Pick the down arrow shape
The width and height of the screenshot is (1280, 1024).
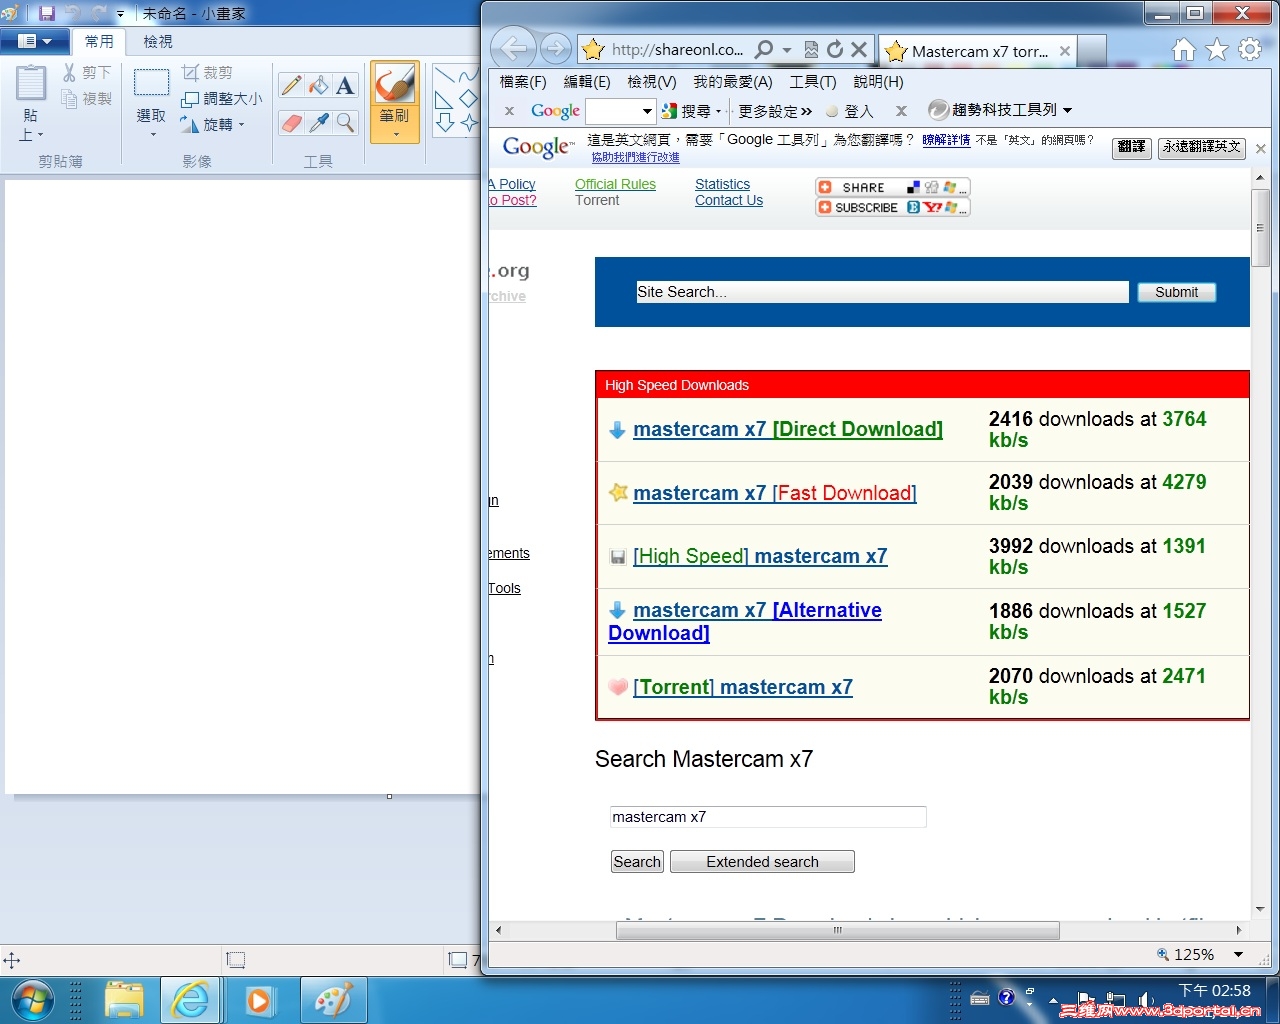point(445,122)
